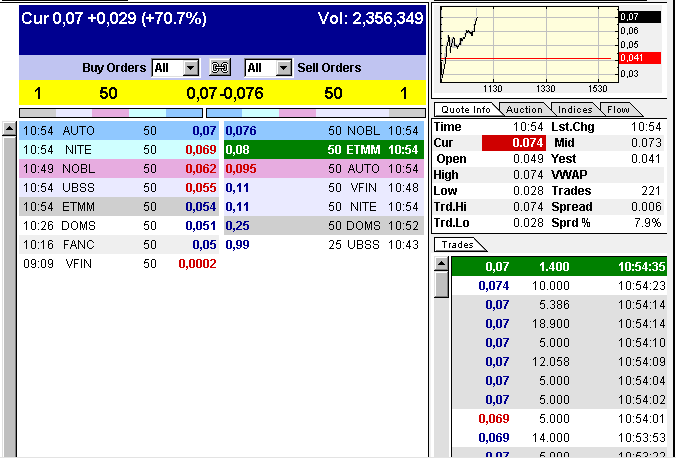Switch to the Indices tab
The width and height of the screenshot is (676, 458).
[574, 109]
